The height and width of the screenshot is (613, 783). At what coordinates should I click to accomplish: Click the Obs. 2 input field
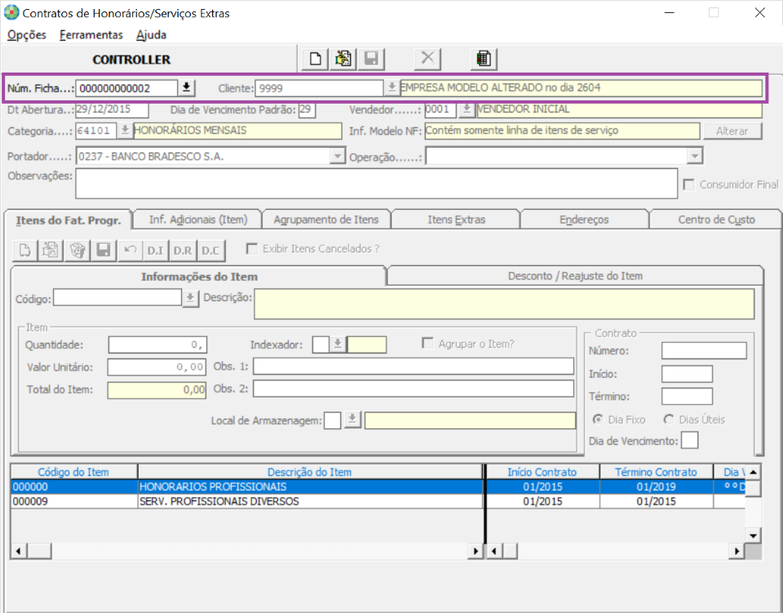pos(413,389)
